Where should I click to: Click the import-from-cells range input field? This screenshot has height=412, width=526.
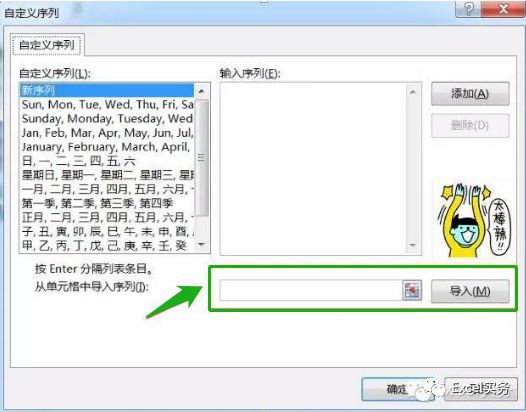click(x=311, y=291)
